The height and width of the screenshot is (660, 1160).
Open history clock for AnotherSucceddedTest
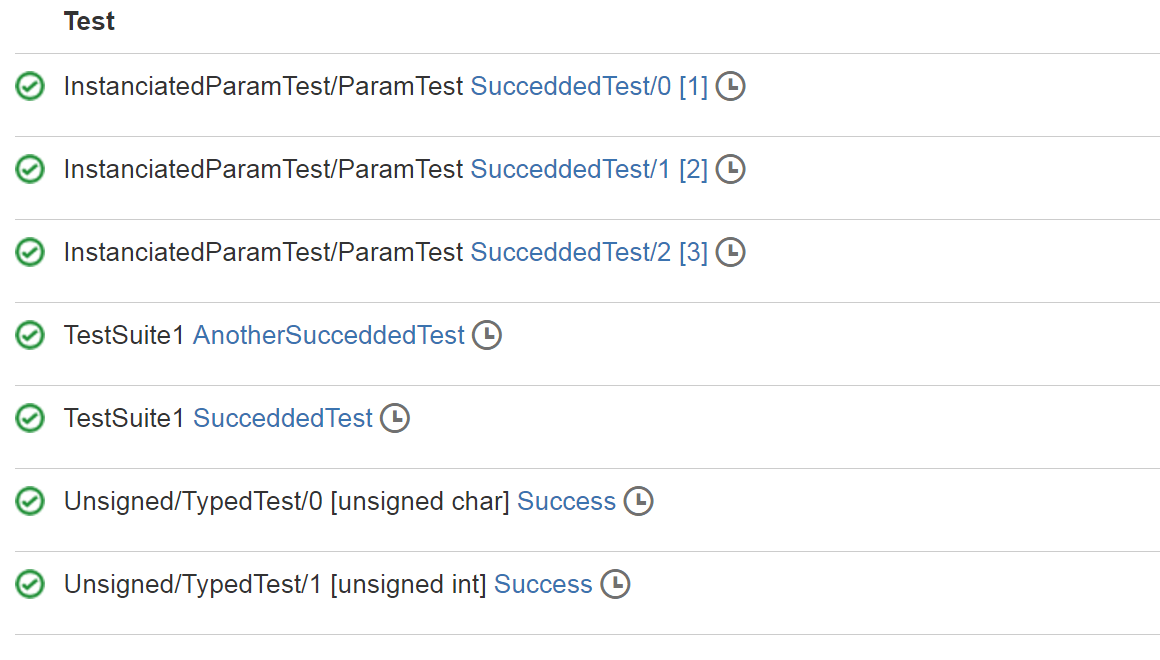[x=487, y=335]
